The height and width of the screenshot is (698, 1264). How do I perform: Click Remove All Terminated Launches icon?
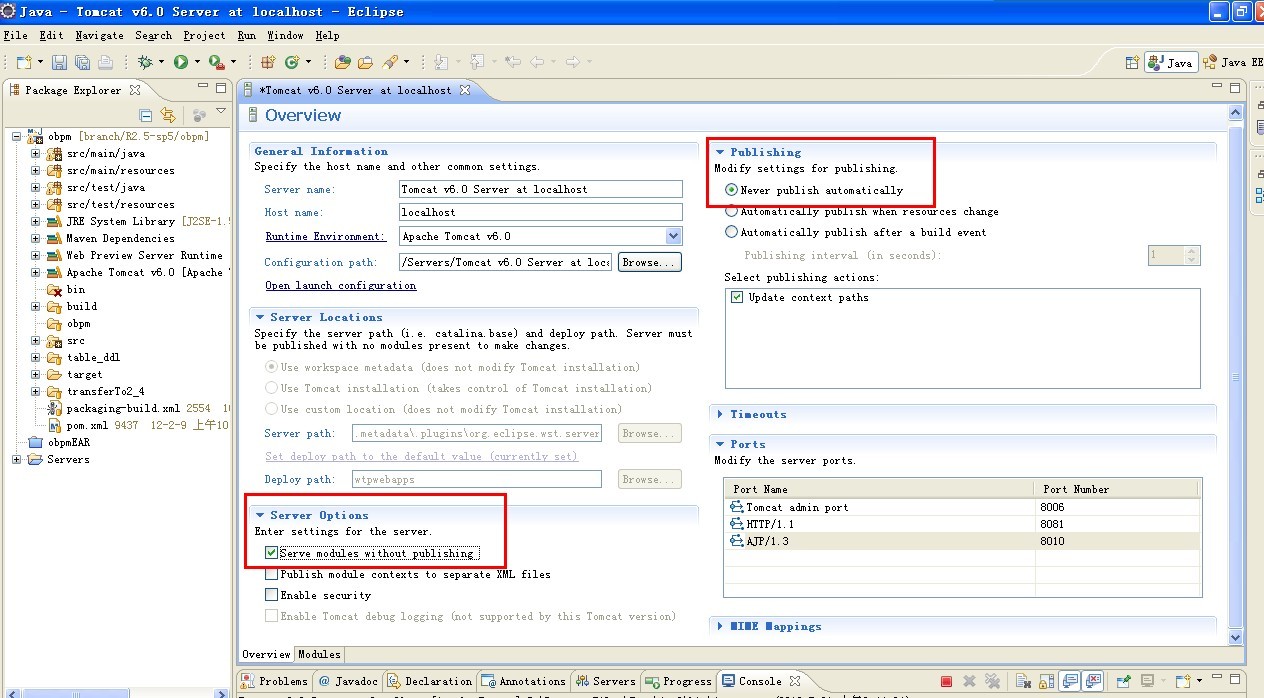(992, 681)
